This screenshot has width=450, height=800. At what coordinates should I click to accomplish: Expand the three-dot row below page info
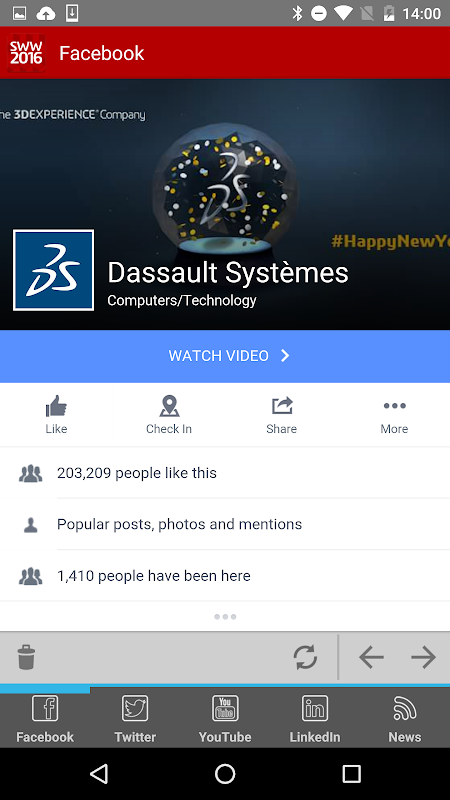coord(225,617)
